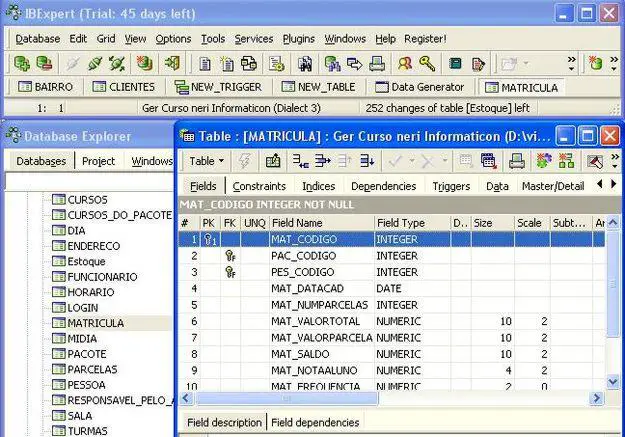This screenshot has width=625, height=437.
Task: Click the Export icon in Table window toolbar
Action: point(273,161)
